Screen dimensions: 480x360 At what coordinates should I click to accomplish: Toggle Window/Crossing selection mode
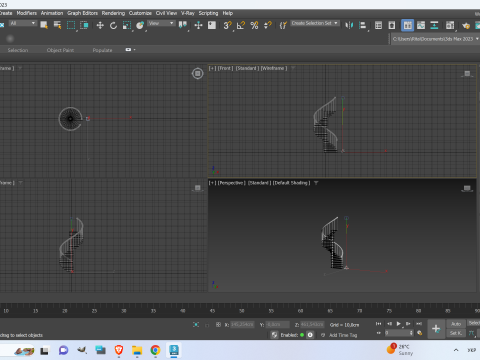(x=84, y=25)
